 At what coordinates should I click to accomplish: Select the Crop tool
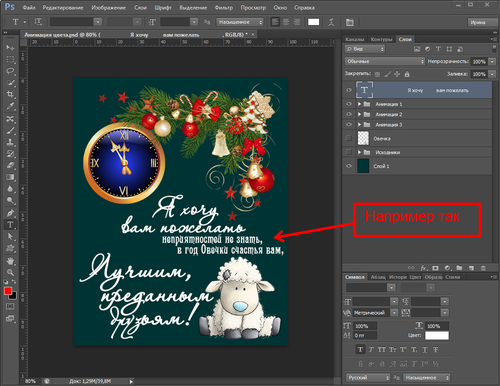(10, 94)
